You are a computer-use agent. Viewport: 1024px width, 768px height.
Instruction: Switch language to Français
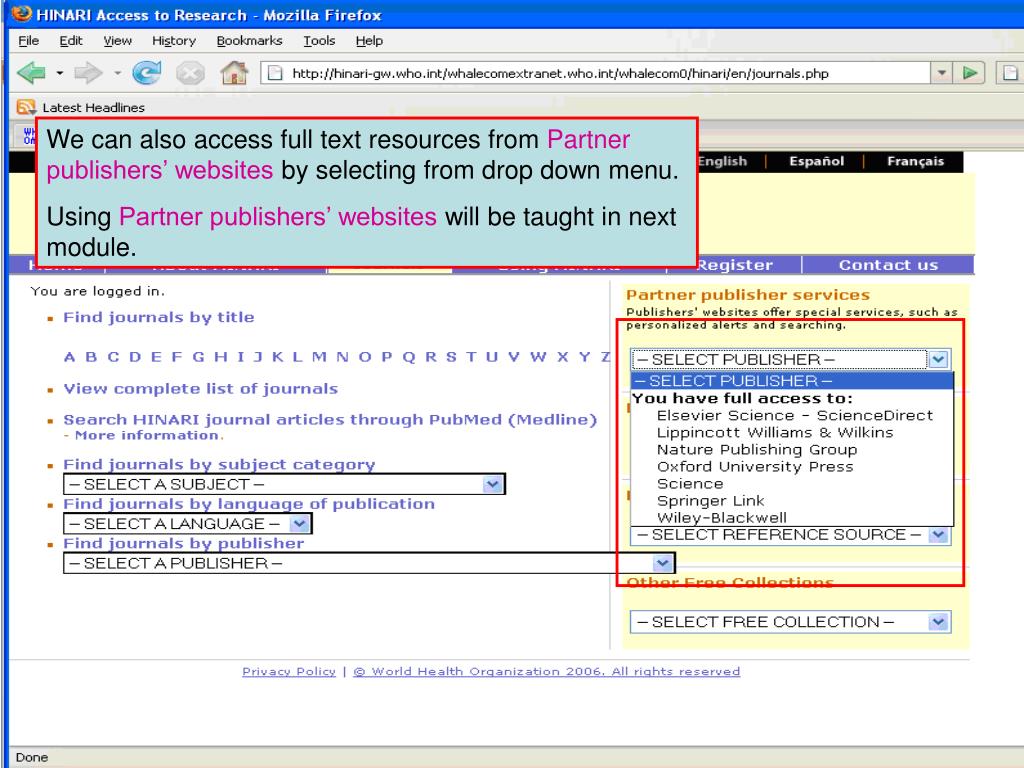point(915,161)
